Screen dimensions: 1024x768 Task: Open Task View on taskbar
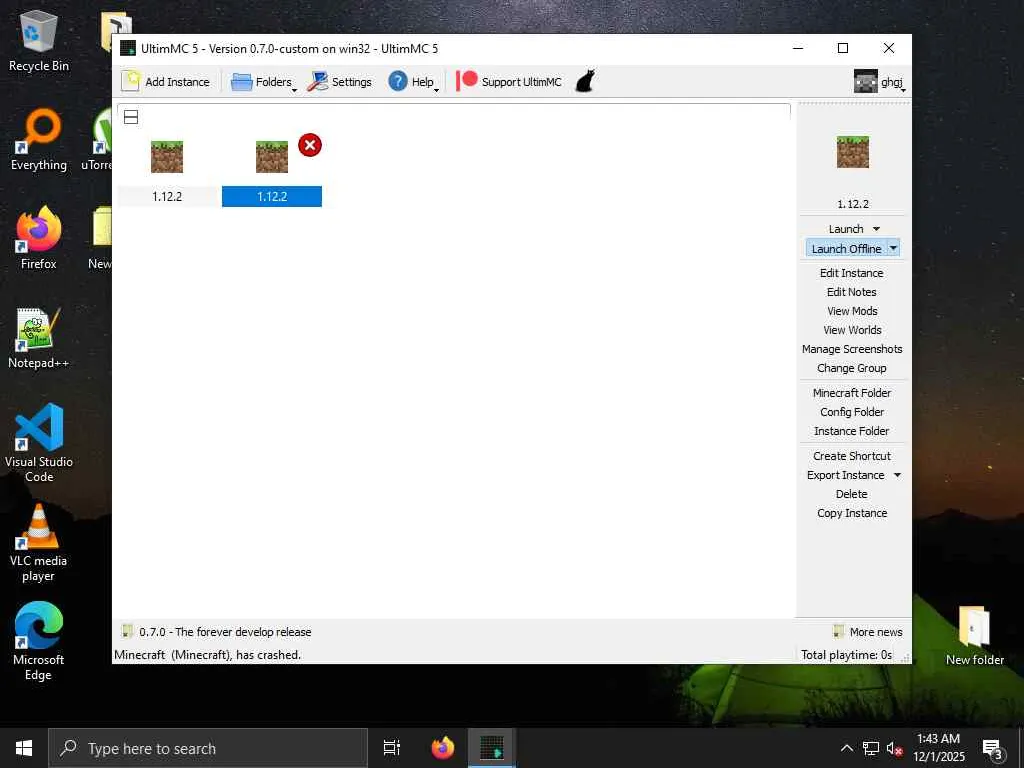(x=392, y=748)
